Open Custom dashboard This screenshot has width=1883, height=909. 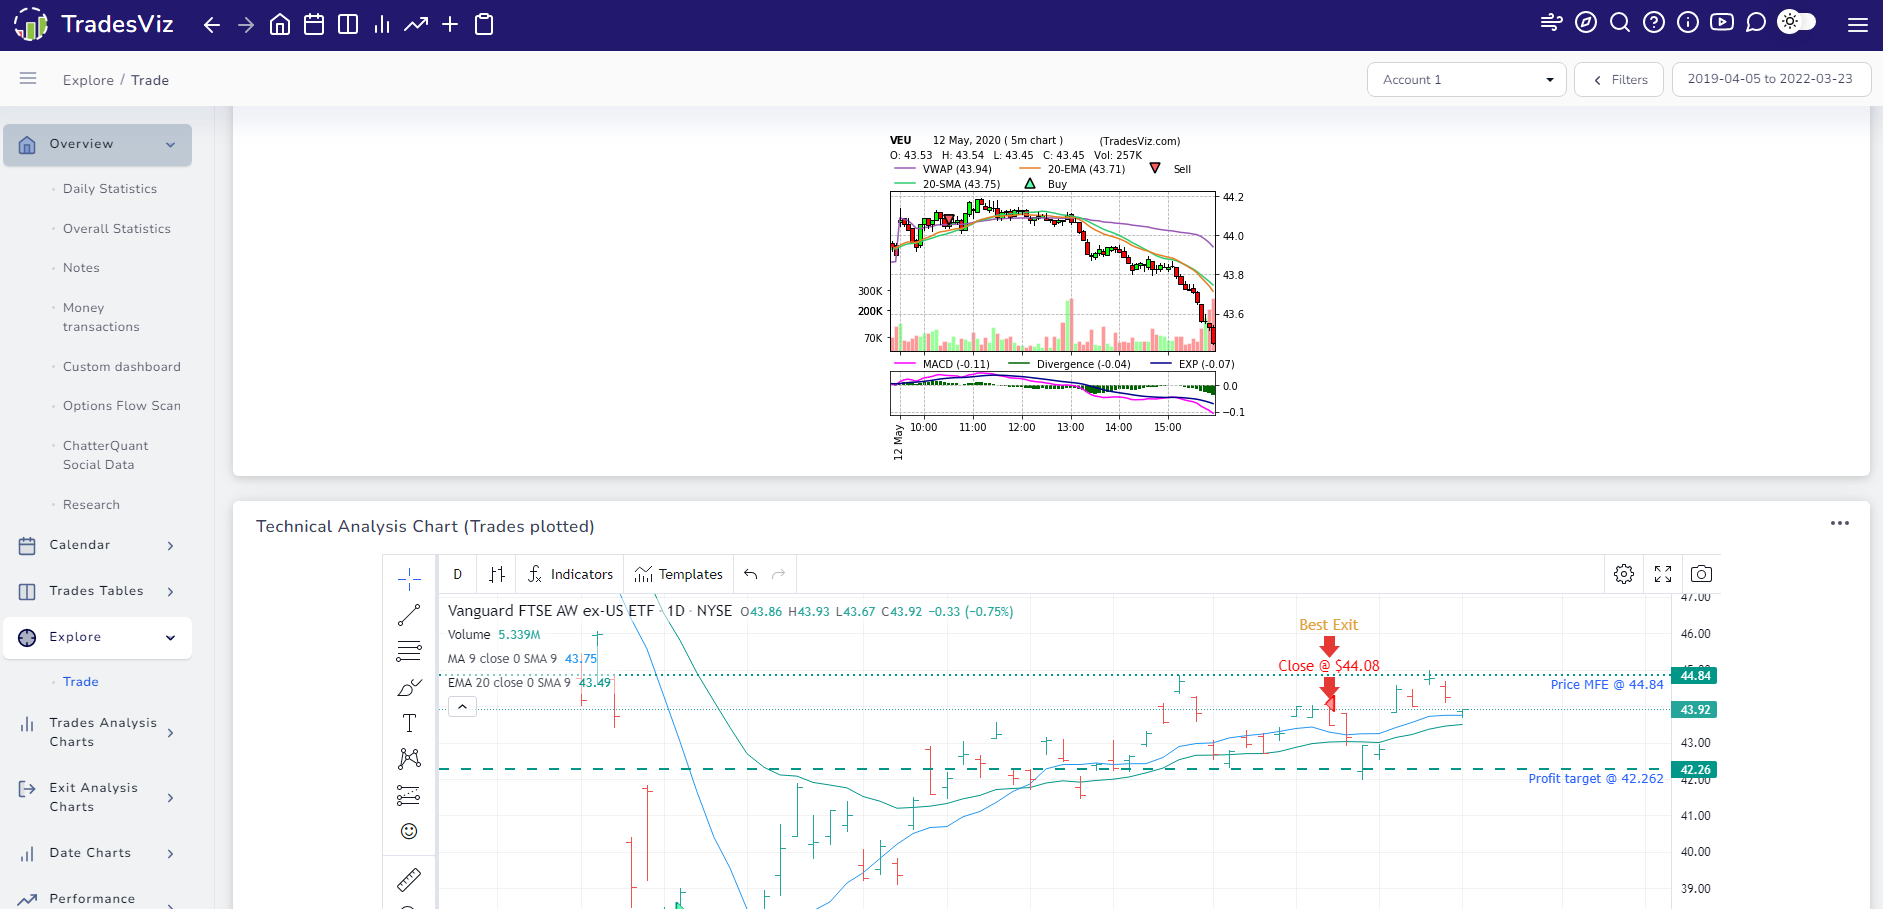(122, 367)
